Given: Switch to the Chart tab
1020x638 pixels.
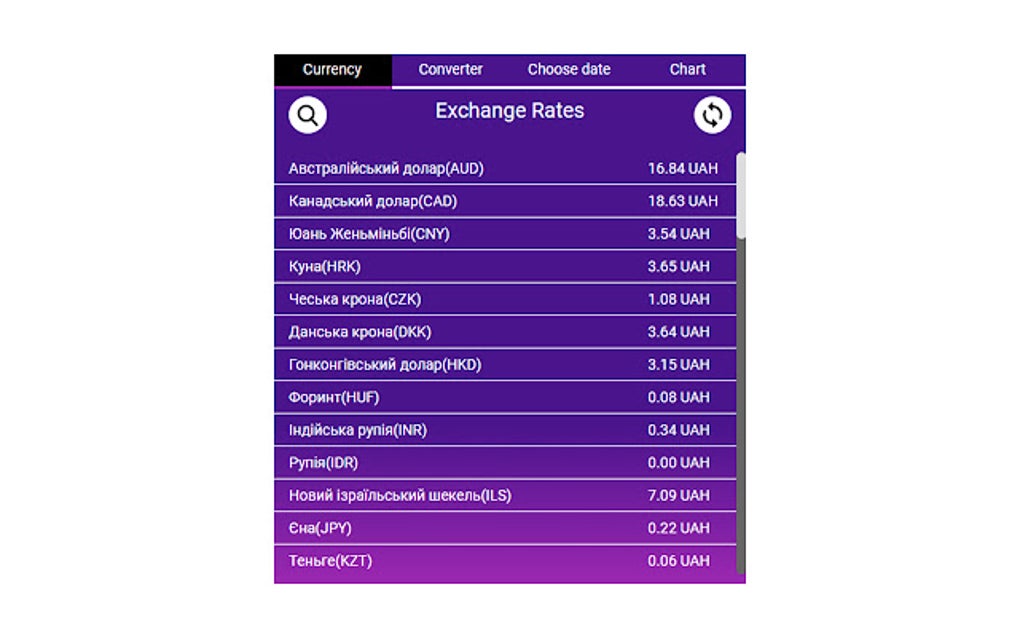Looking at the screenshot, I should tap(687, 70).
